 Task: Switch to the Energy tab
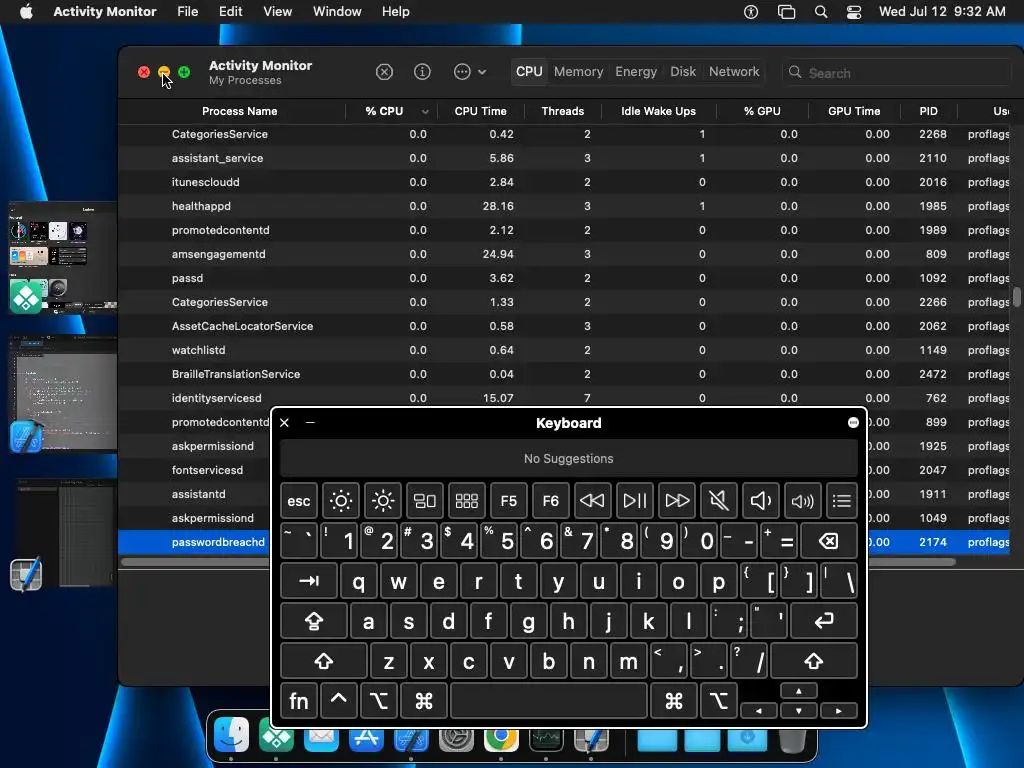tap(636, 72)
